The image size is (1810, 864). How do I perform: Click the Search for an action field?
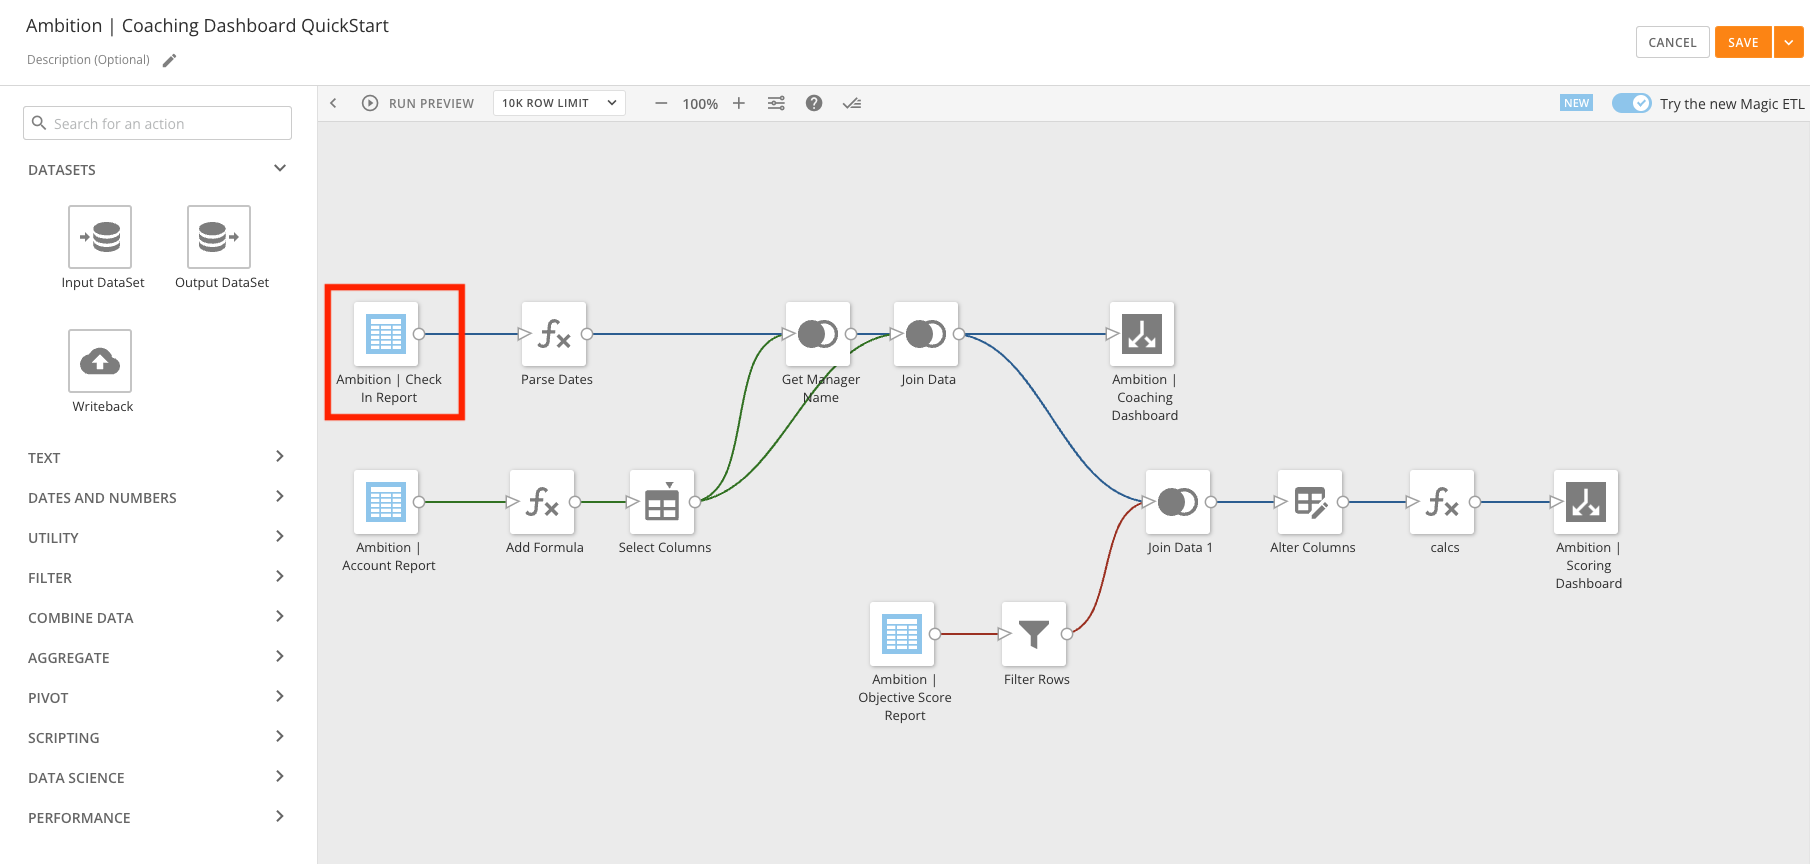point(157,123)
